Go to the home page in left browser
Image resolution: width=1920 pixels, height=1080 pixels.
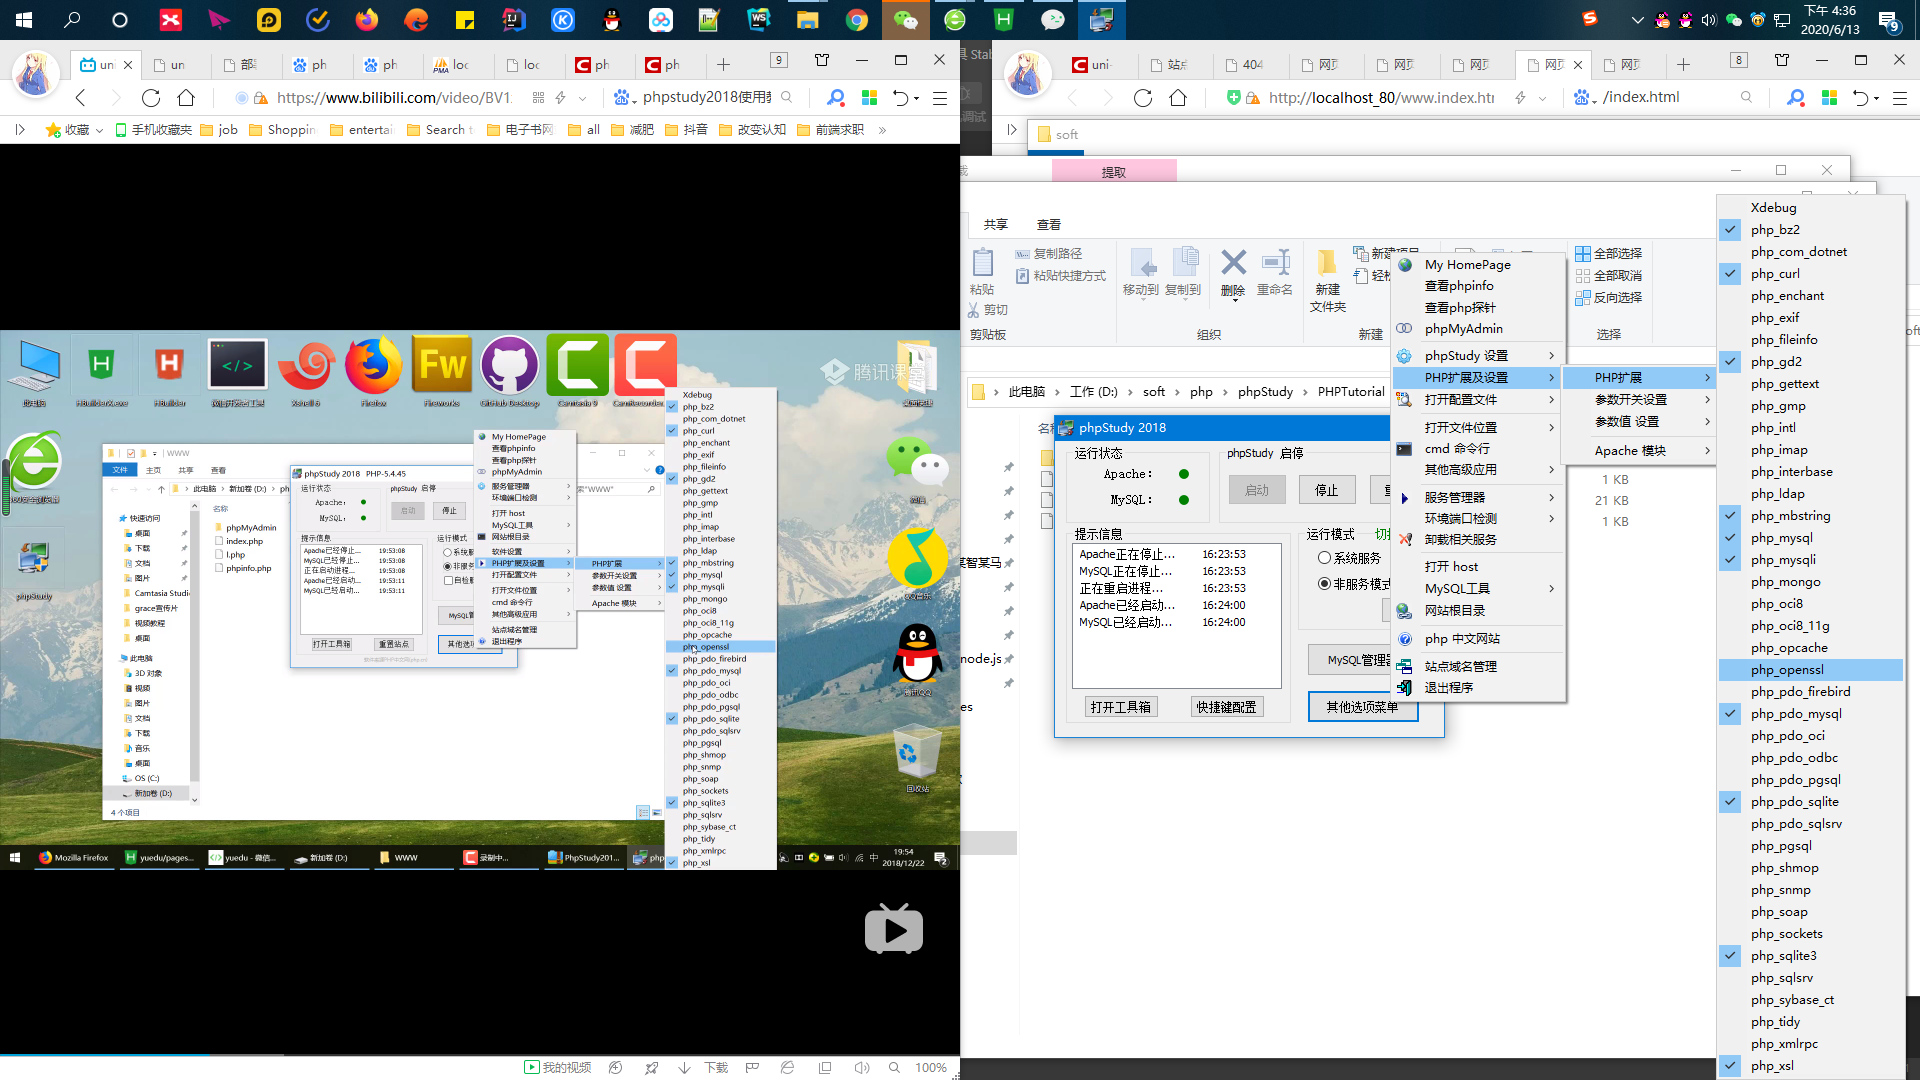(186, 98)
